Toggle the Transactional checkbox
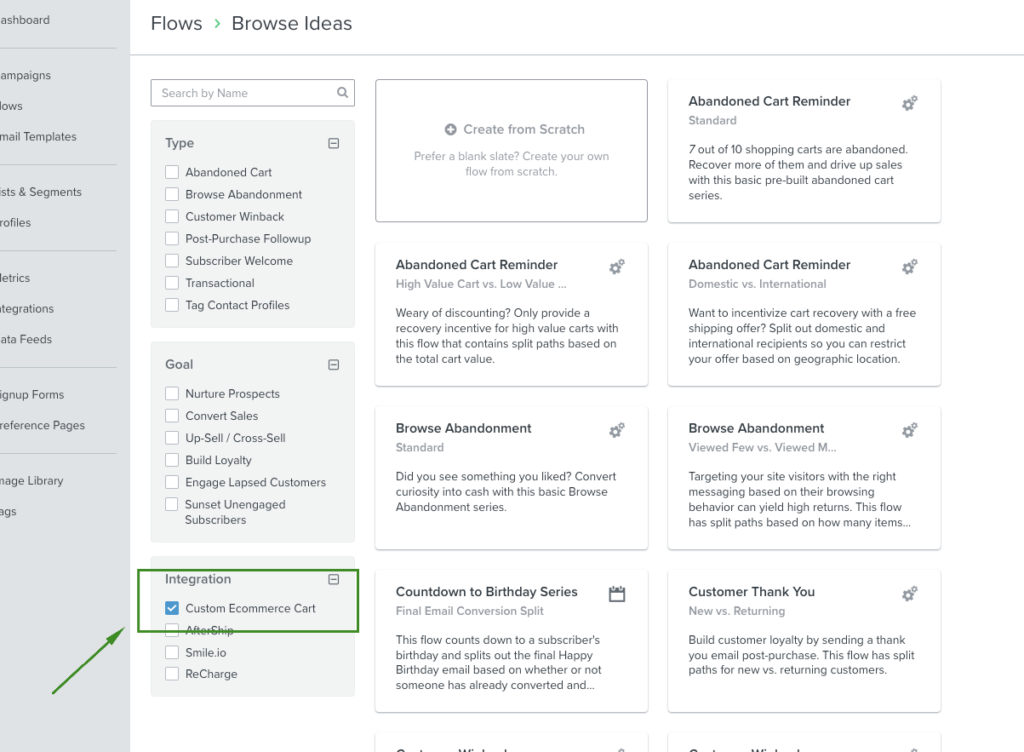This screenshot has height=752, width=1024. click(172, 283)
